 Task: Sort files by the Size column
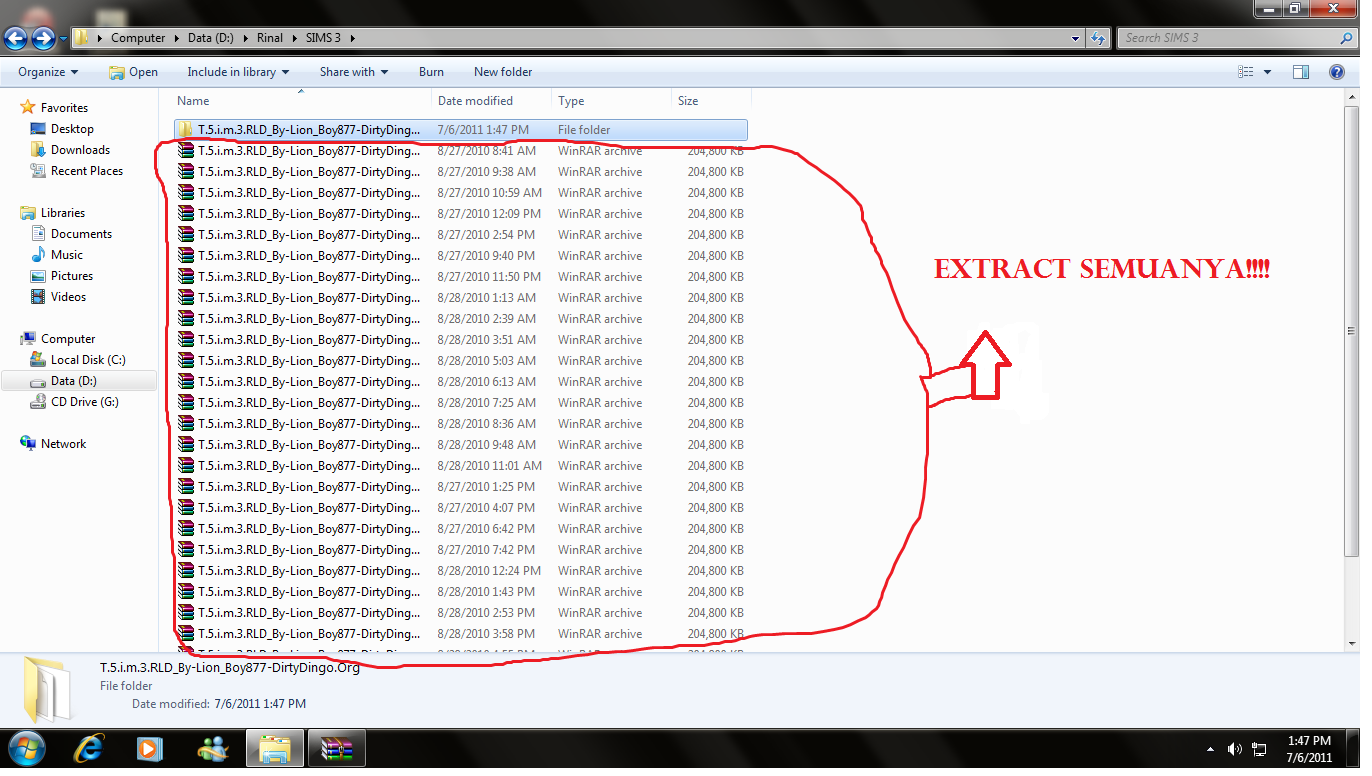[711, 101]
